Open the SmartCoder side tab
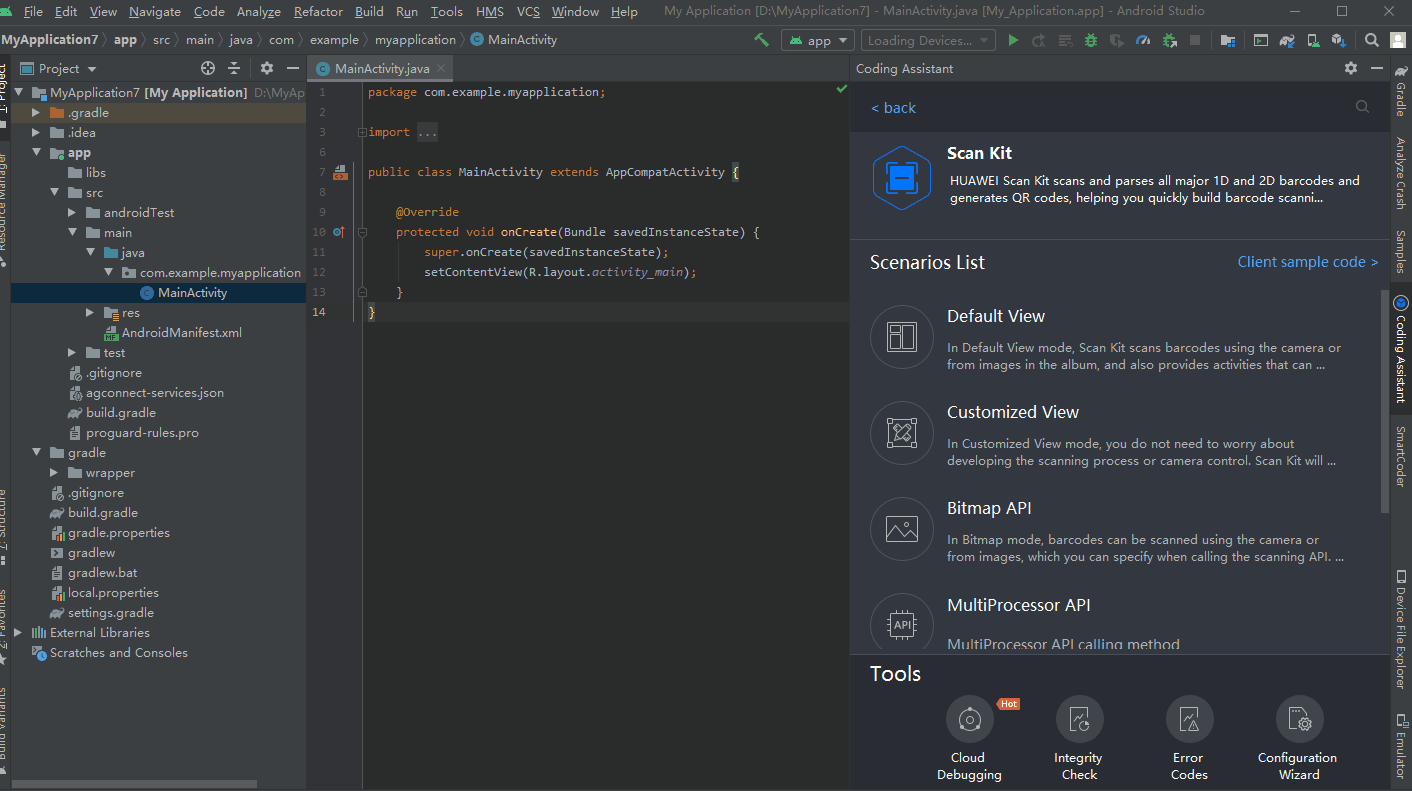 [x=1400, y=456]
